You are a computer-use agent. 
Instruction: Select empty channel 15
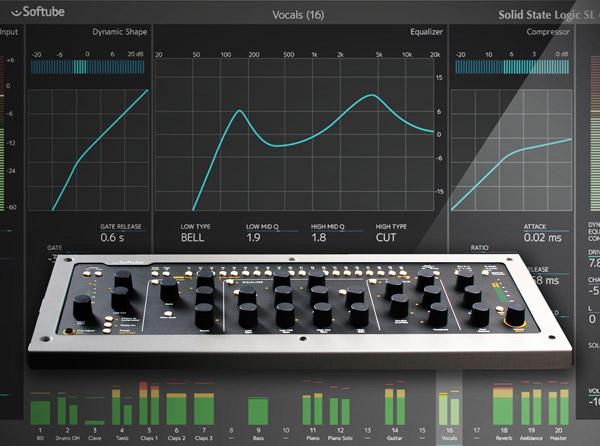pyautogui.click(x=422, y=434)
